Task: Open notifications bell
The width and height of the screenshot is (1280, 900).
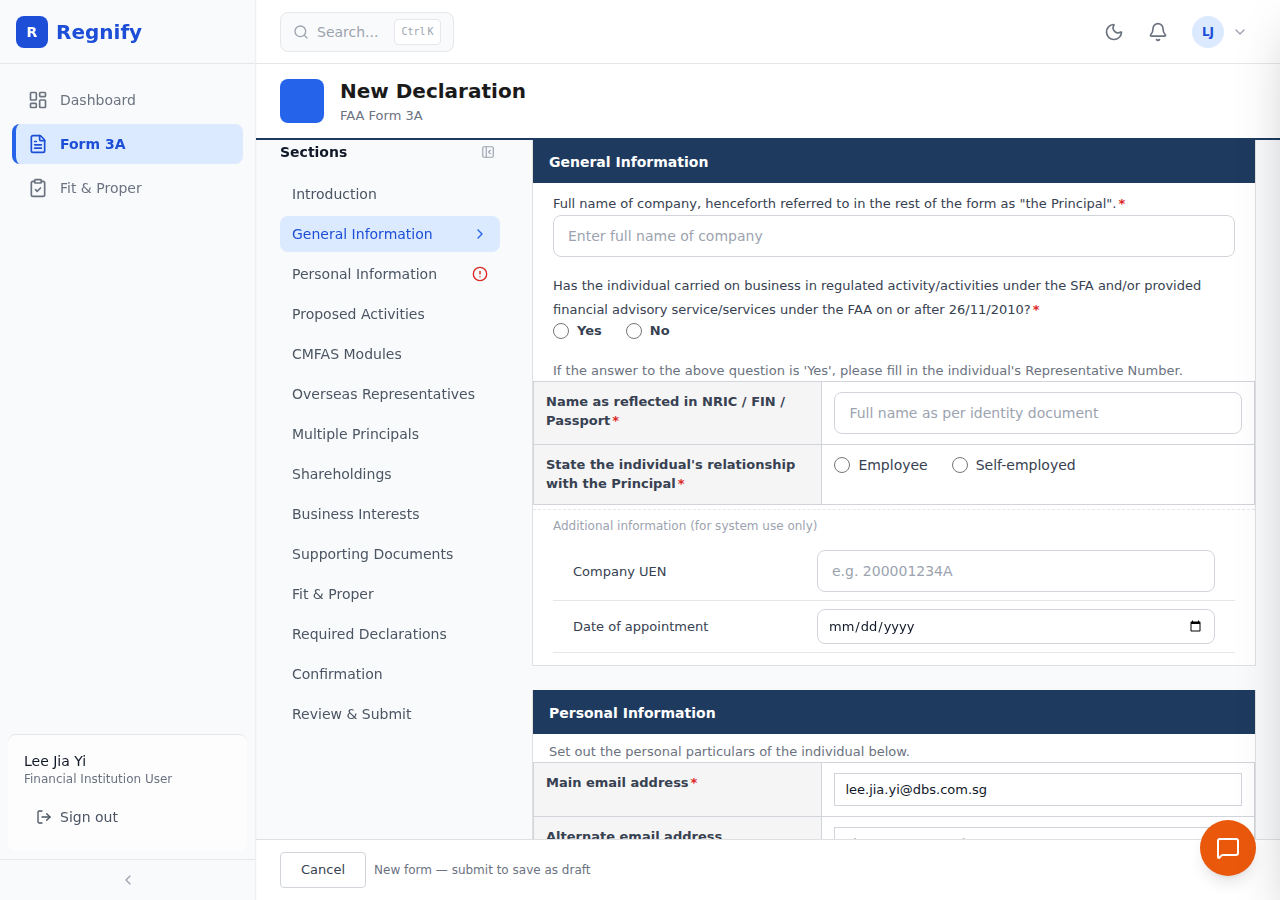Action: click(1158, 32)
